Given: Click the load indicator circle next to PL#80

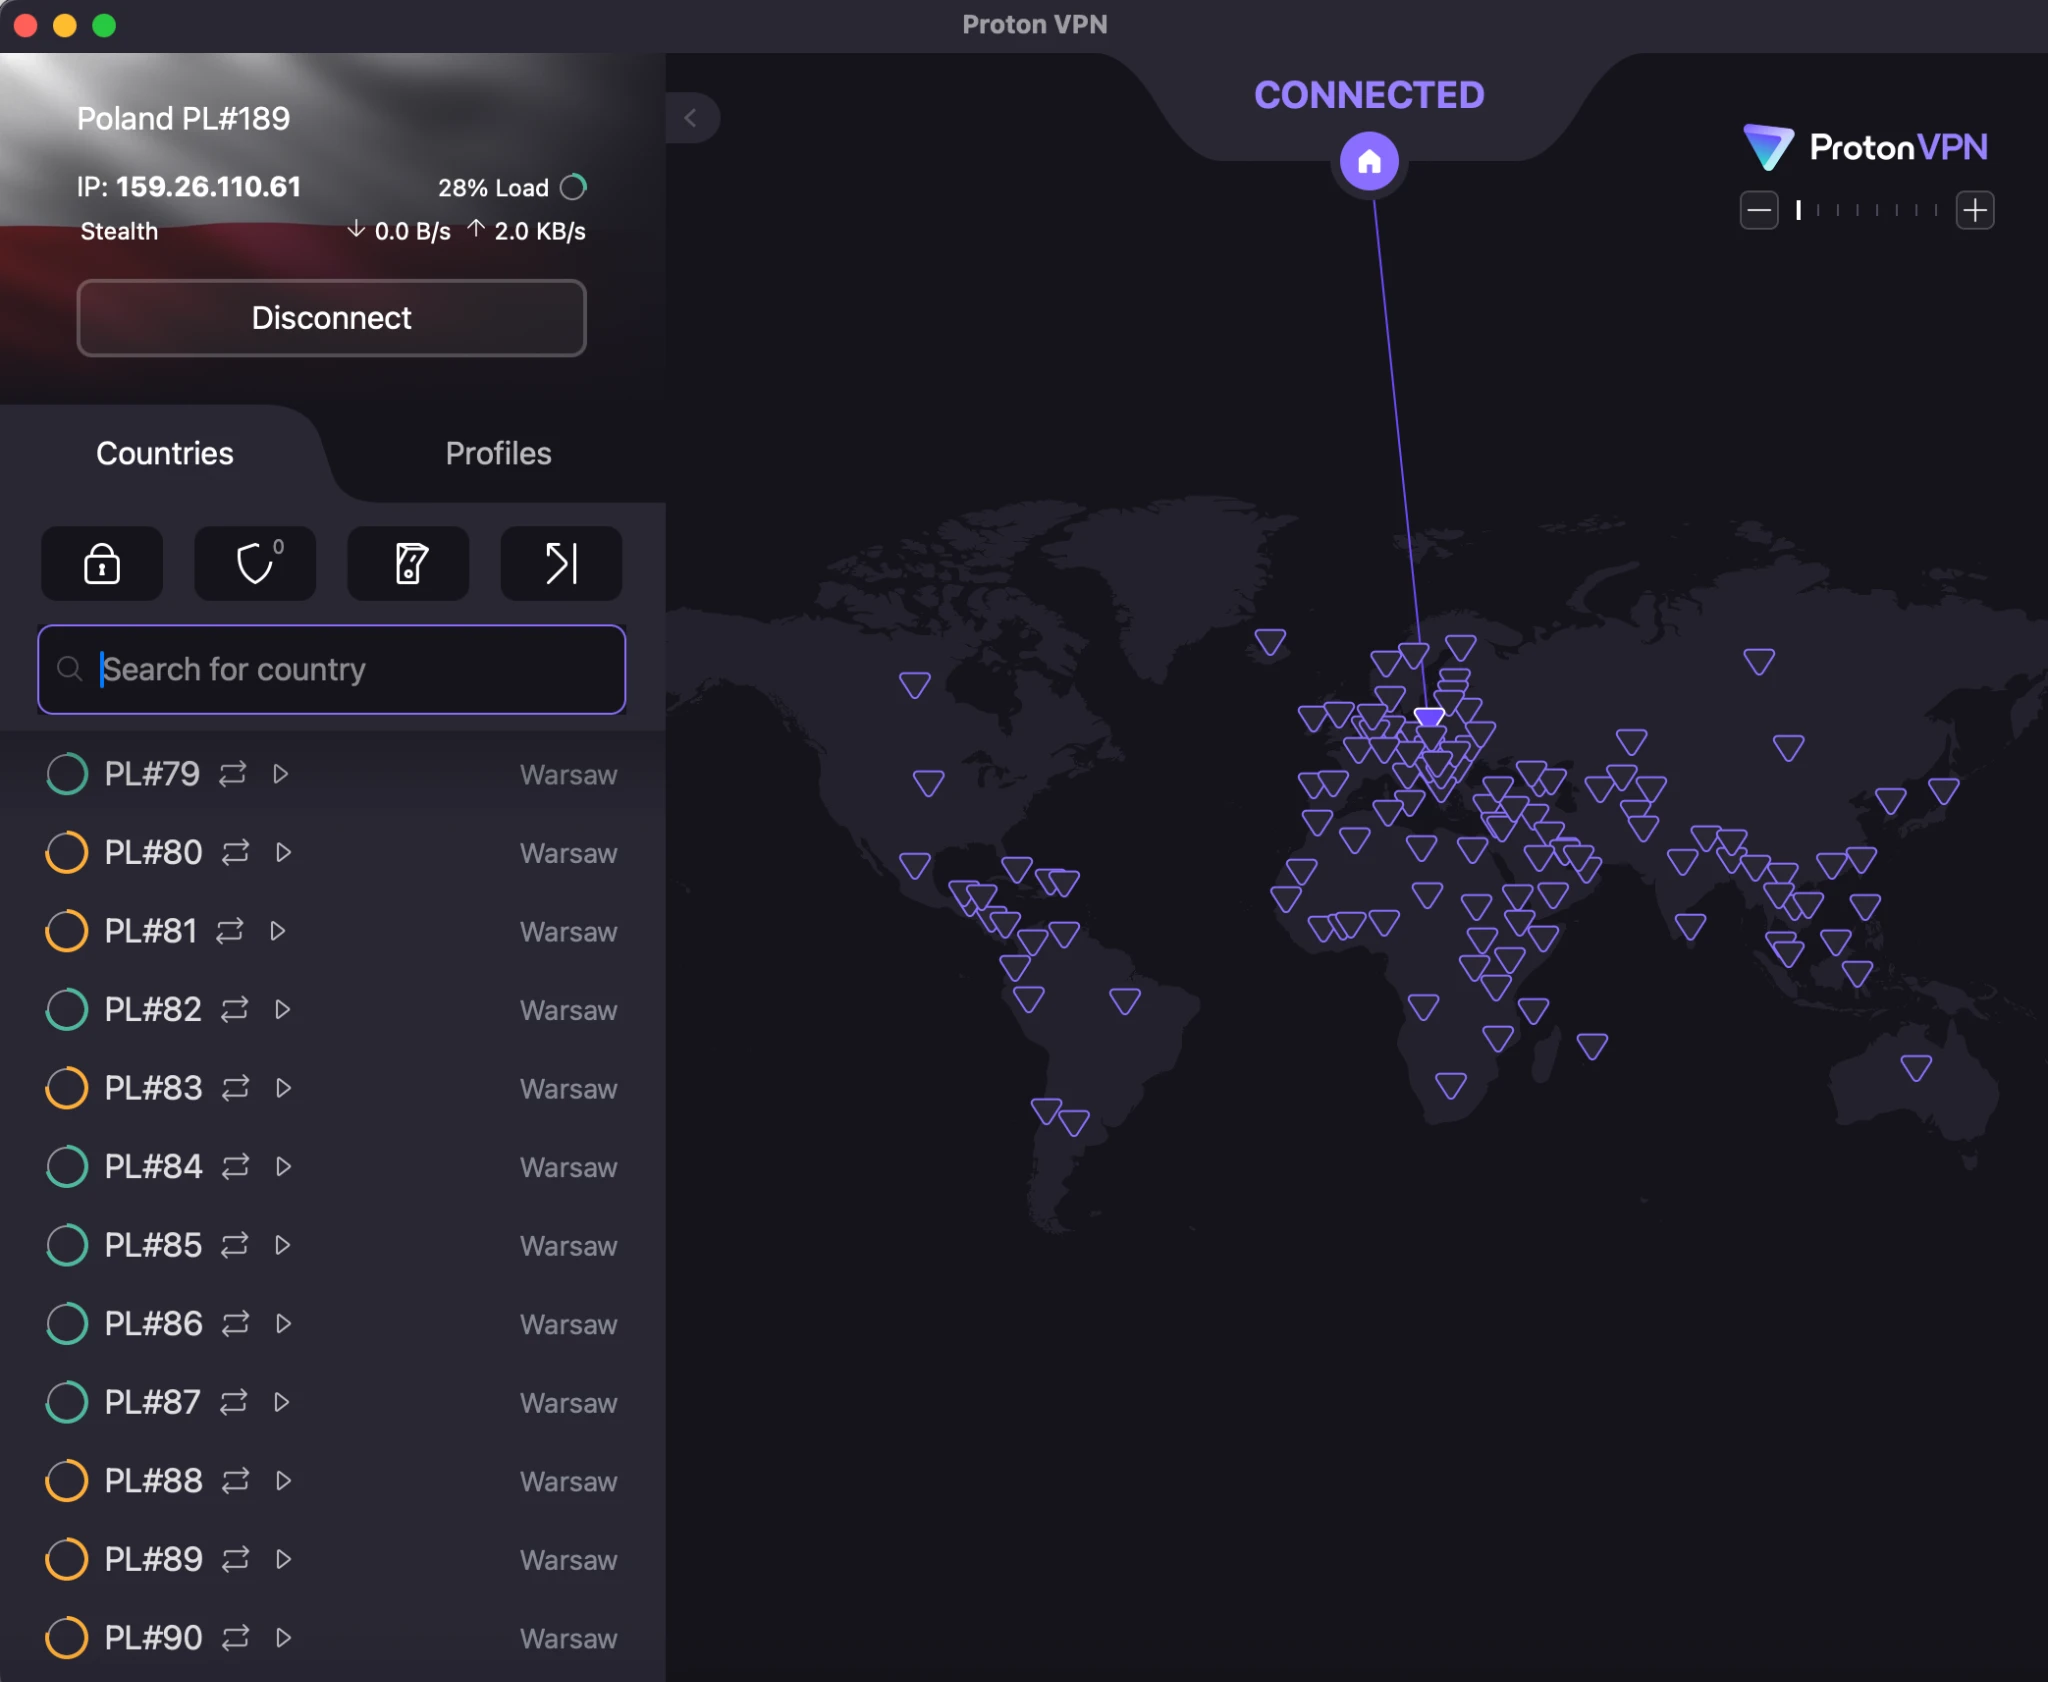Looking at the screenshot, I should [67, 852].
